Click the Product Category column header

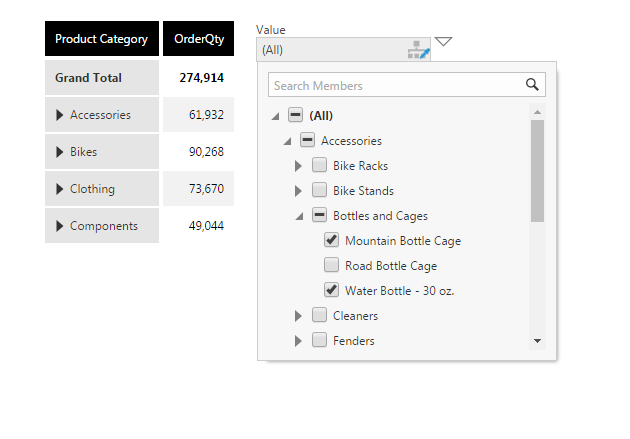pyautogui.click(x=101, y=39)
